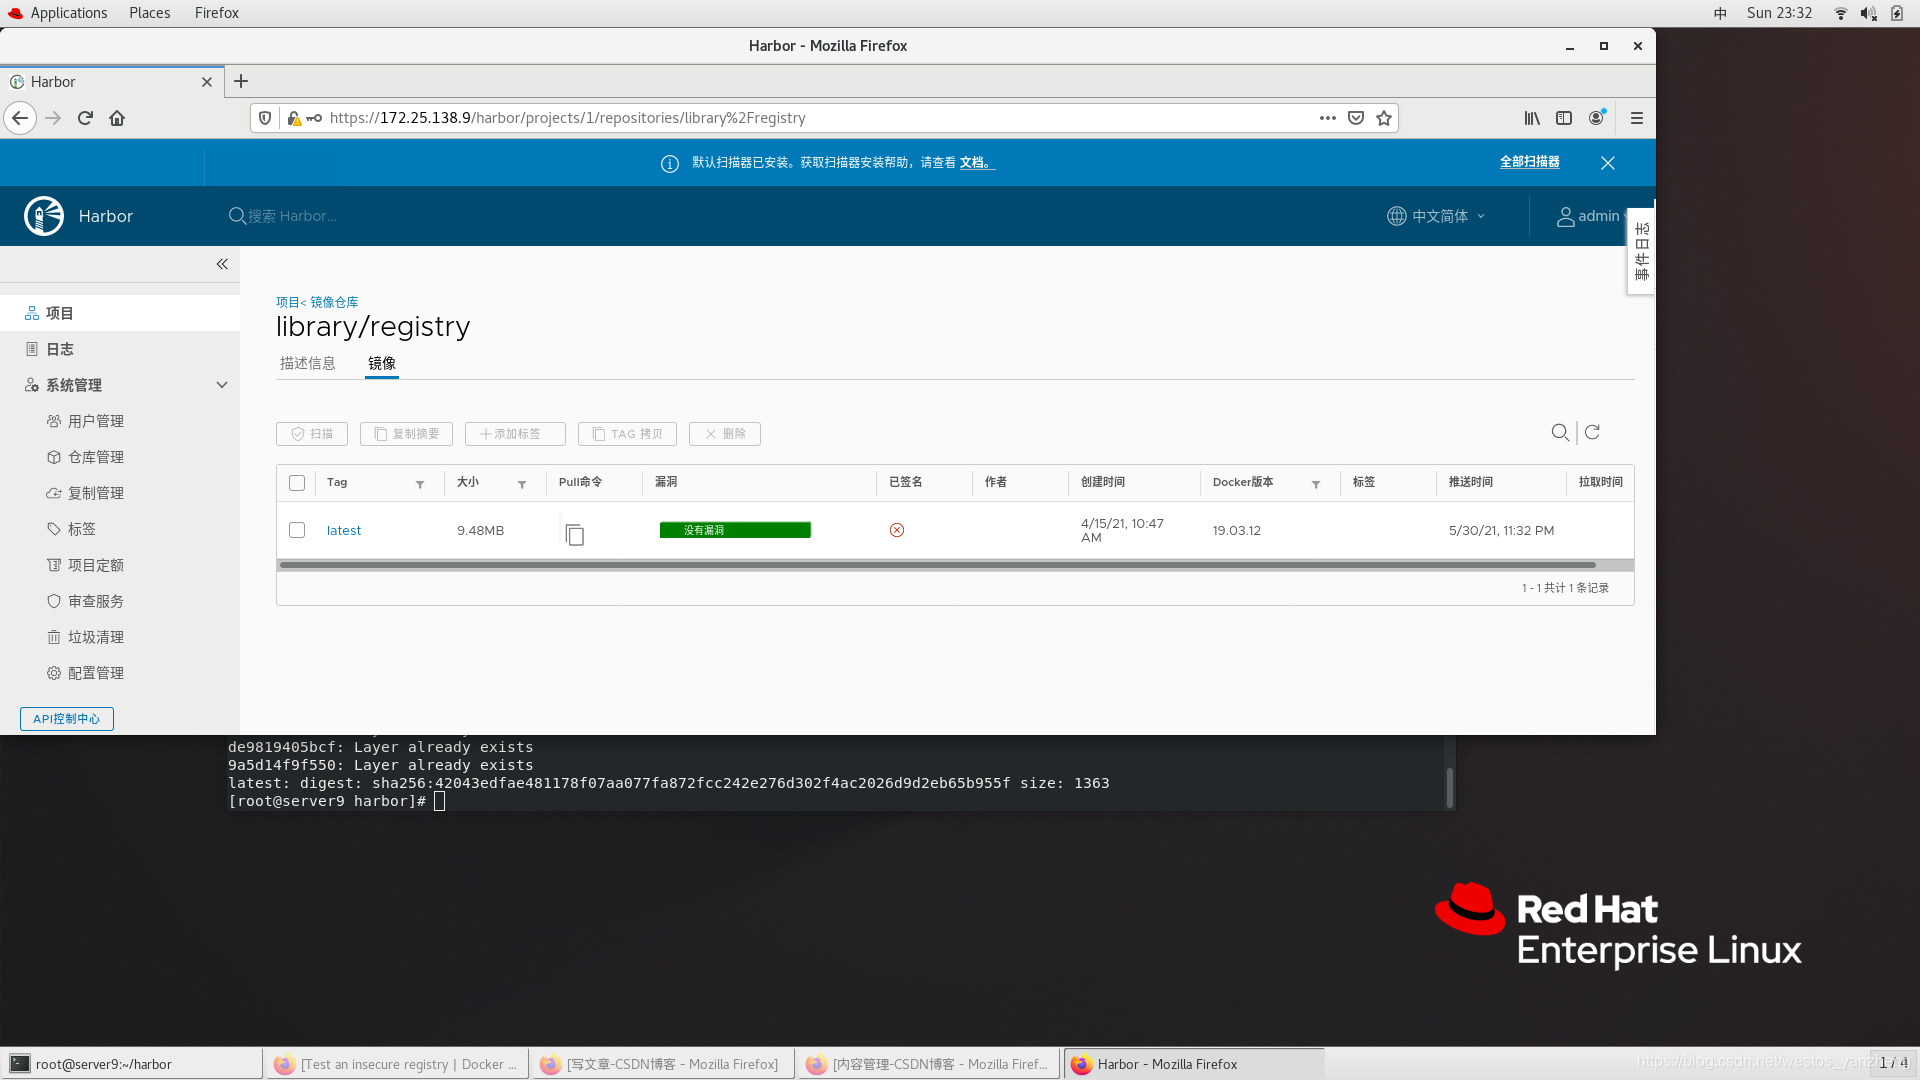This screenshot has width=1920, height=1080.
Task: Open page actions three-dots menu
Action: tap(1328, 118)
